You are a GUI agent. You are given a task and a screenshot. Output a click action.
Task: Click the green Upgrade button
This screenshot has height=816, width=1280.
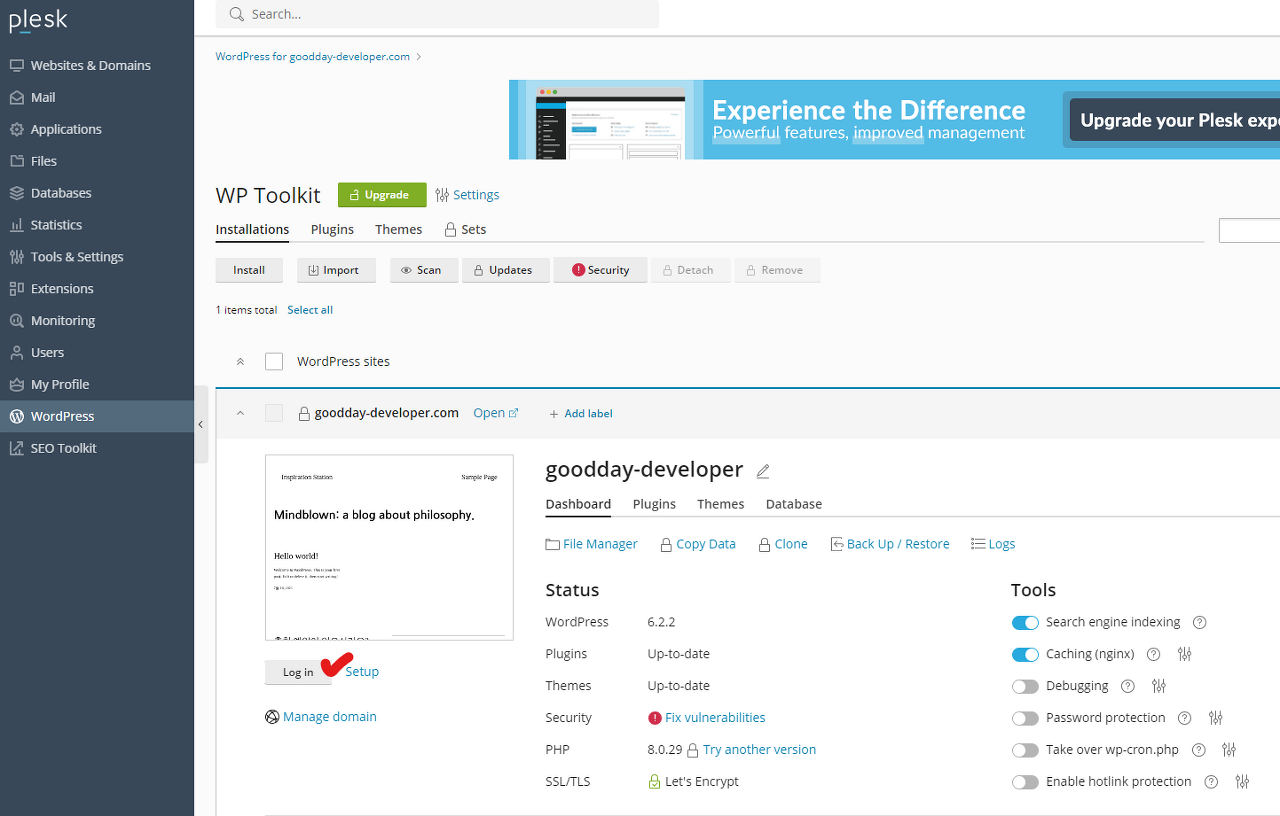click(382, 195)
